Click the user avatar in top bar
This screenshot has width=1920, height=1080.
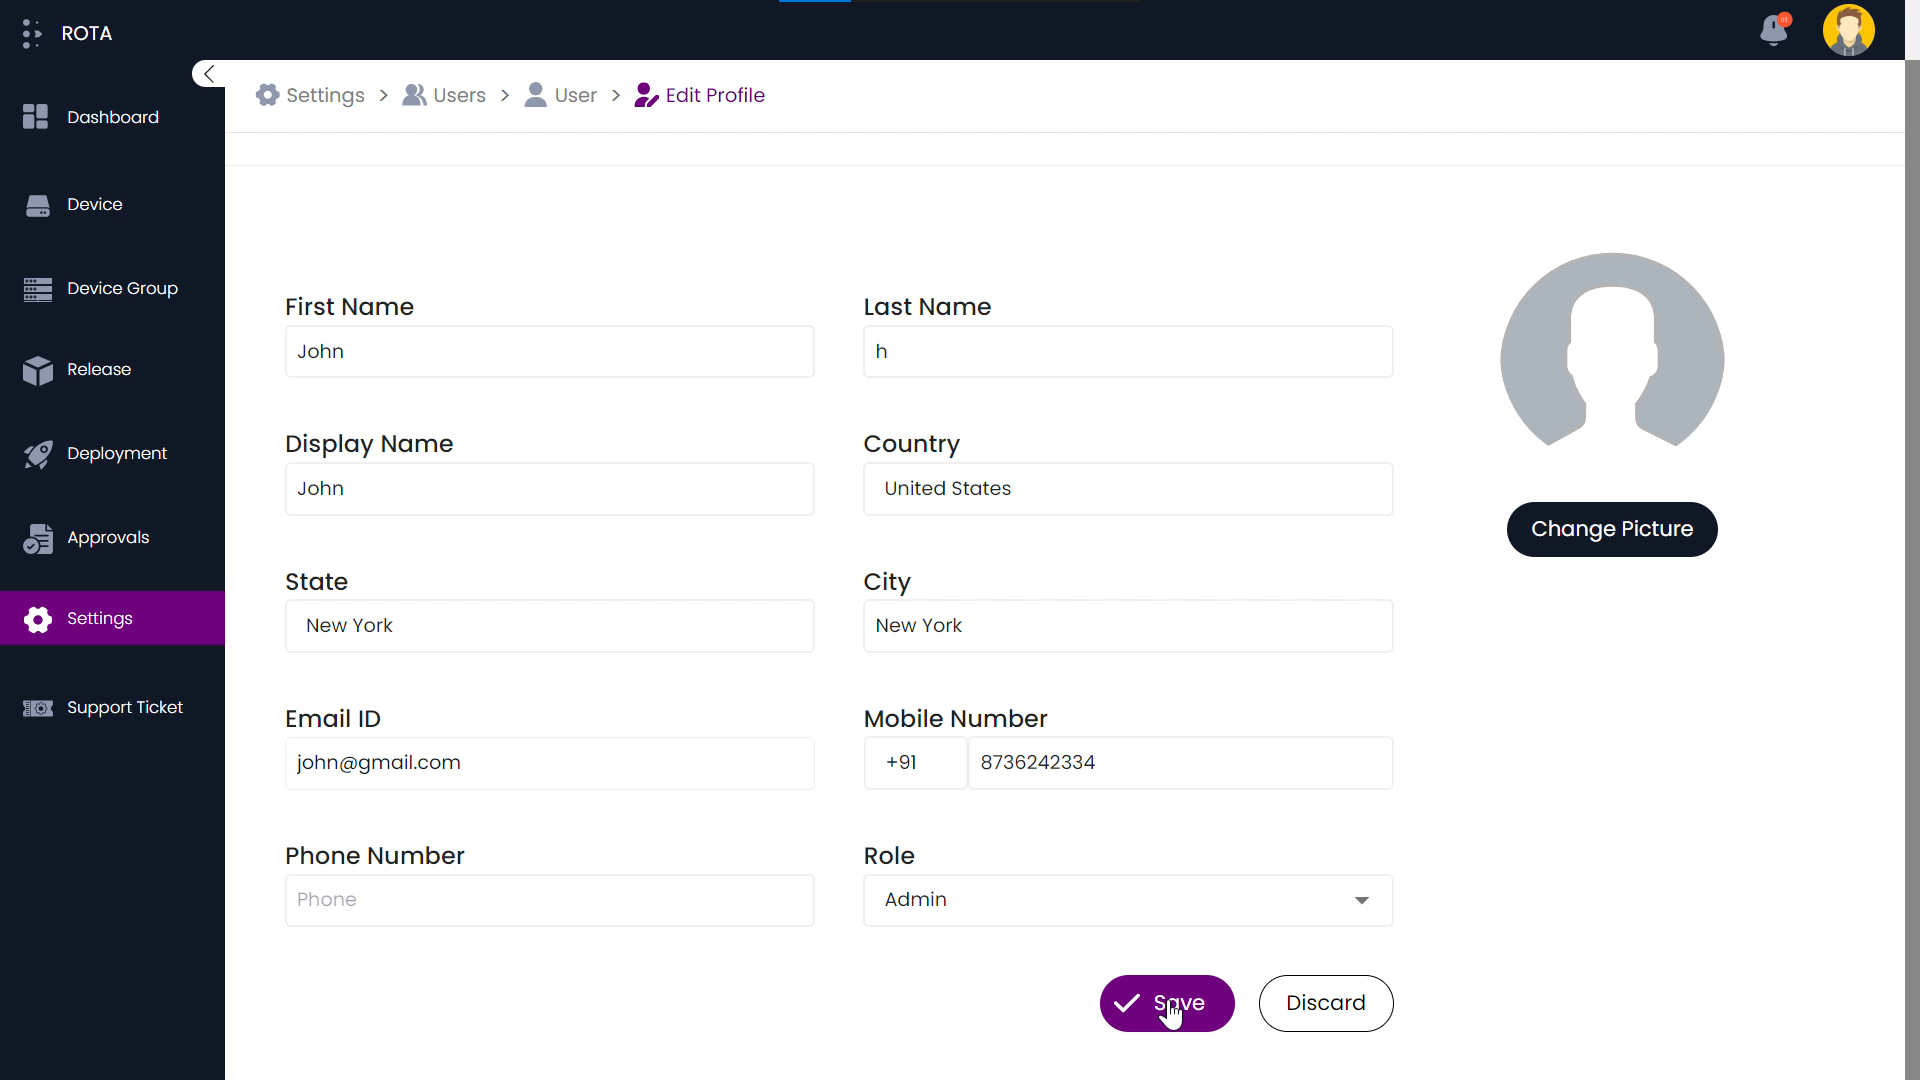(1848, 30)
